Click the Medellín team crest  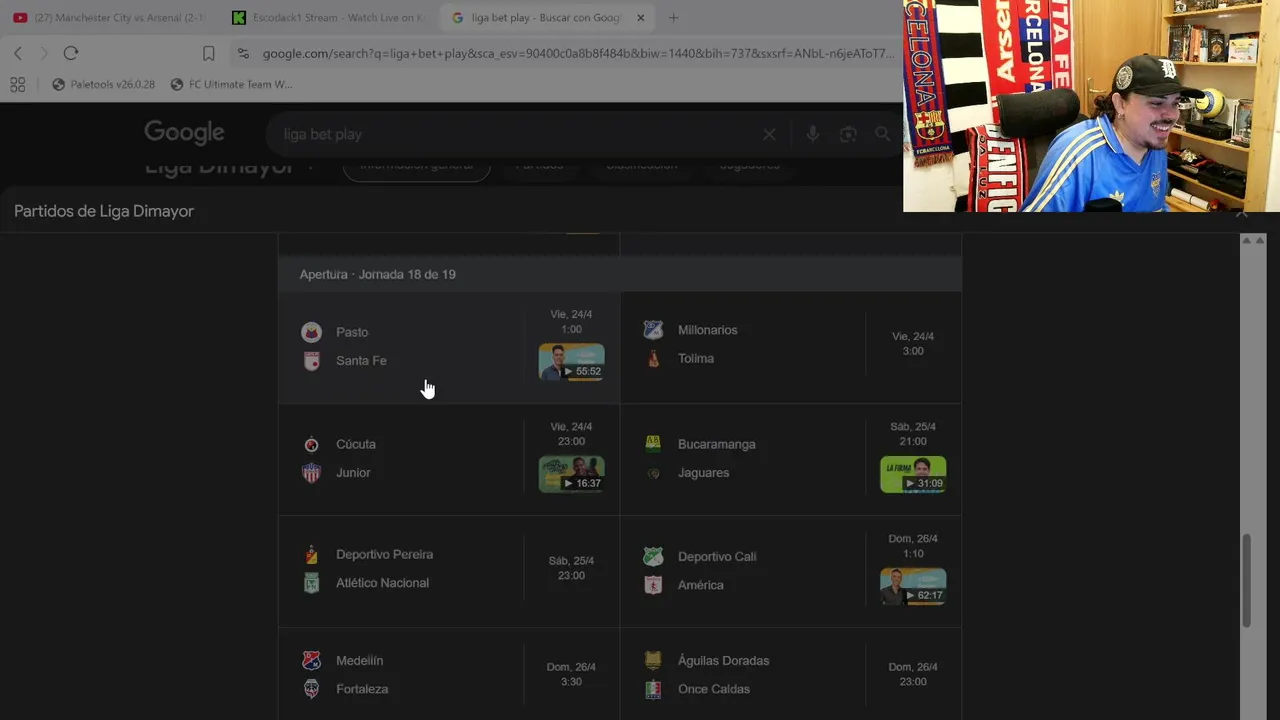point(311,661)
